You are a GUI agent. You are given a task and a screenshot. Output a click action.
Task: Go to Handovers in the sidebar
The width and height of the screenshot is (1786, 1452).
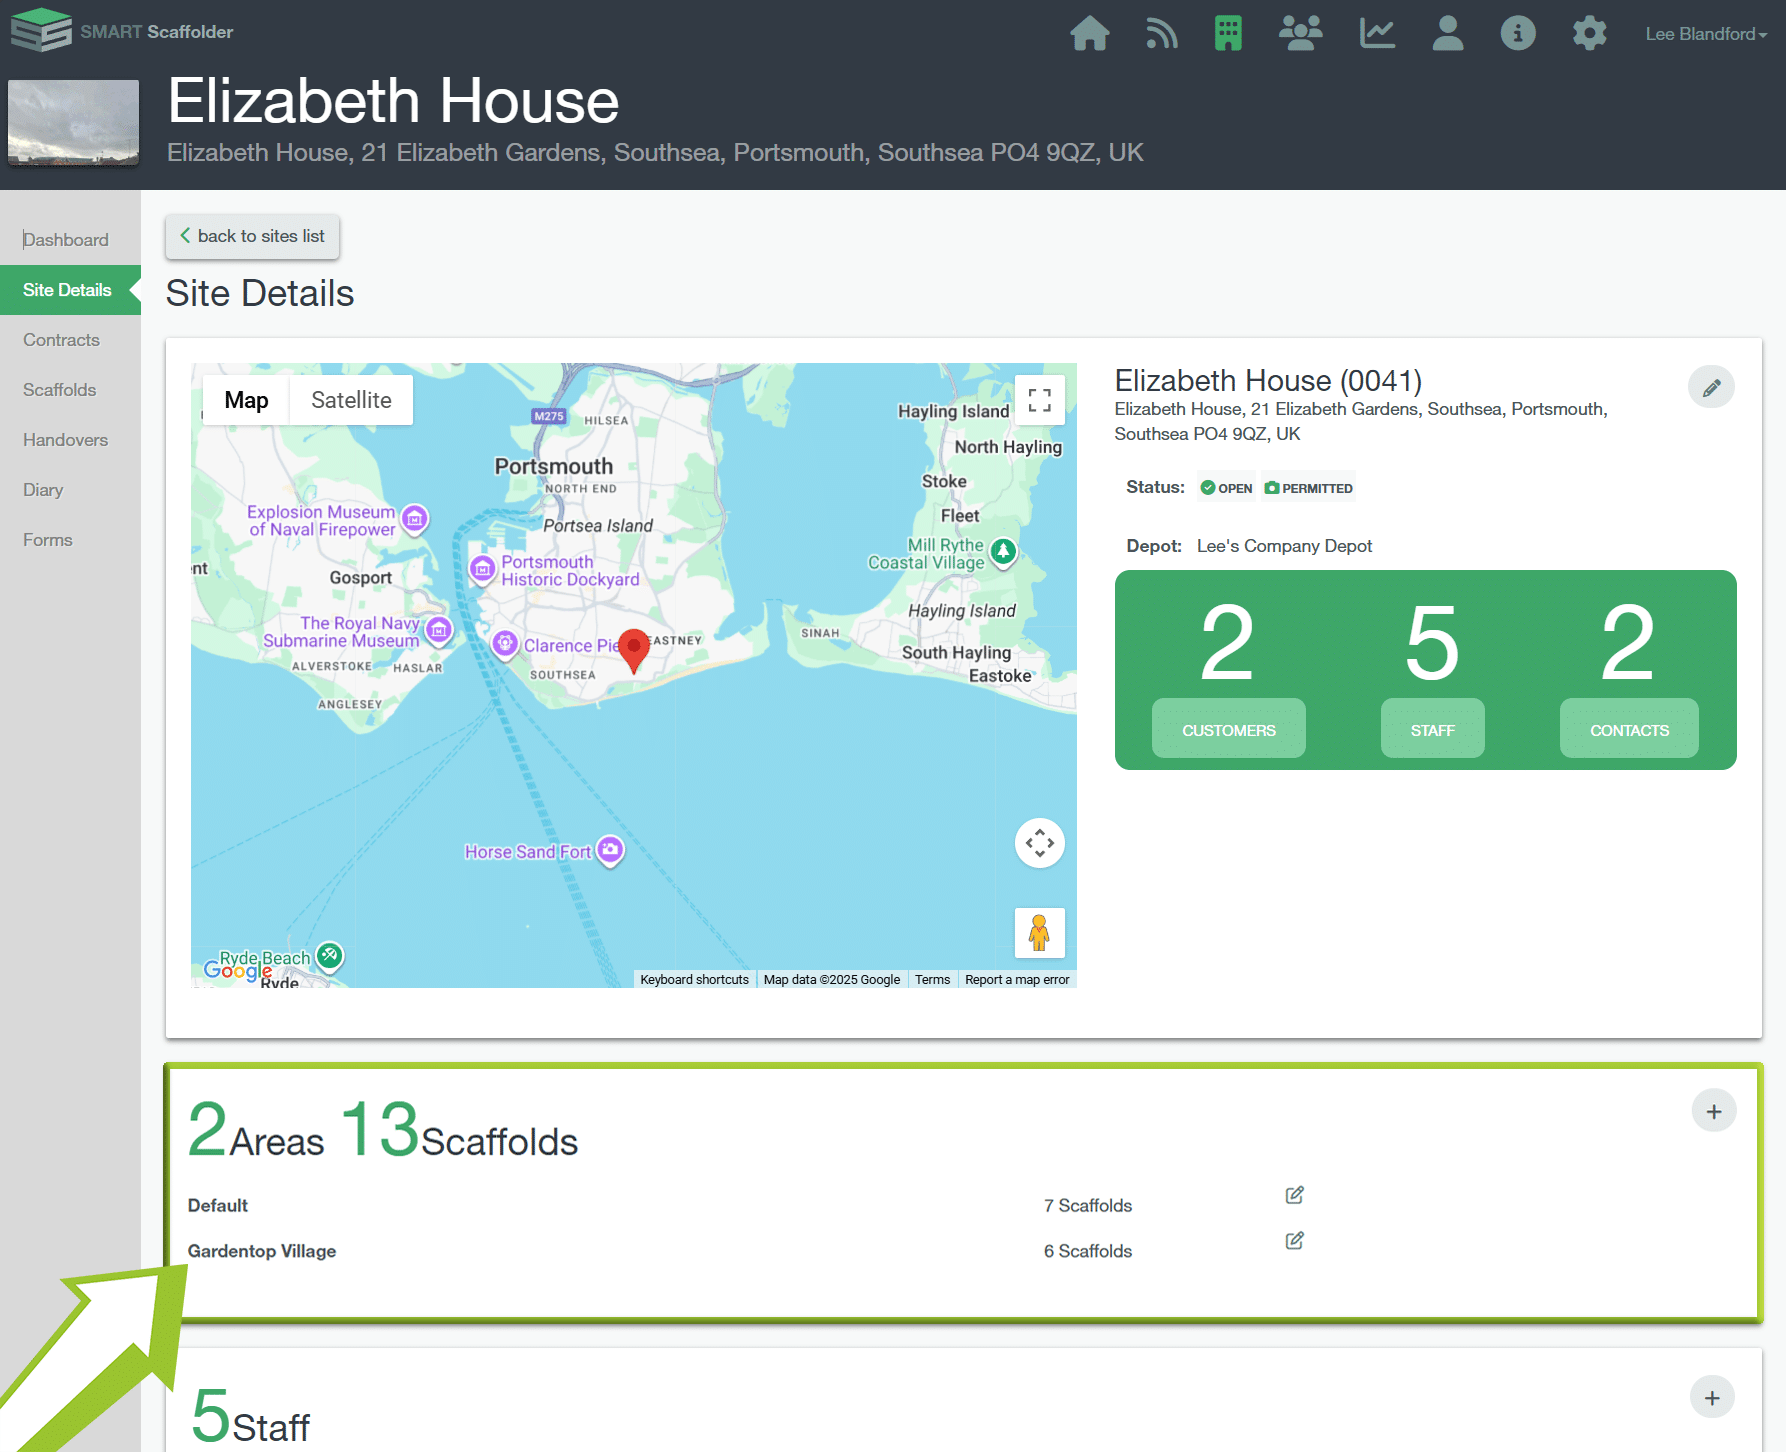pyautogui.click(x=65, y=440)
